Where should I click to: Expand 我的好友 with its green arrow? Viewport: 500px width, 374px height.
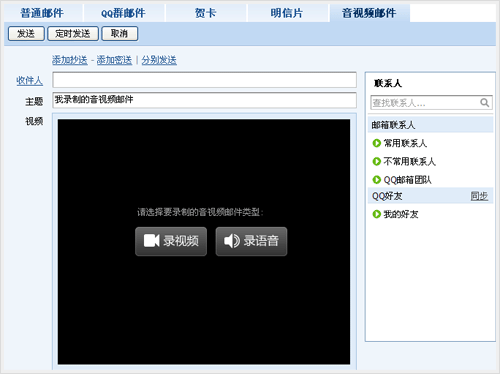point(377,214)
